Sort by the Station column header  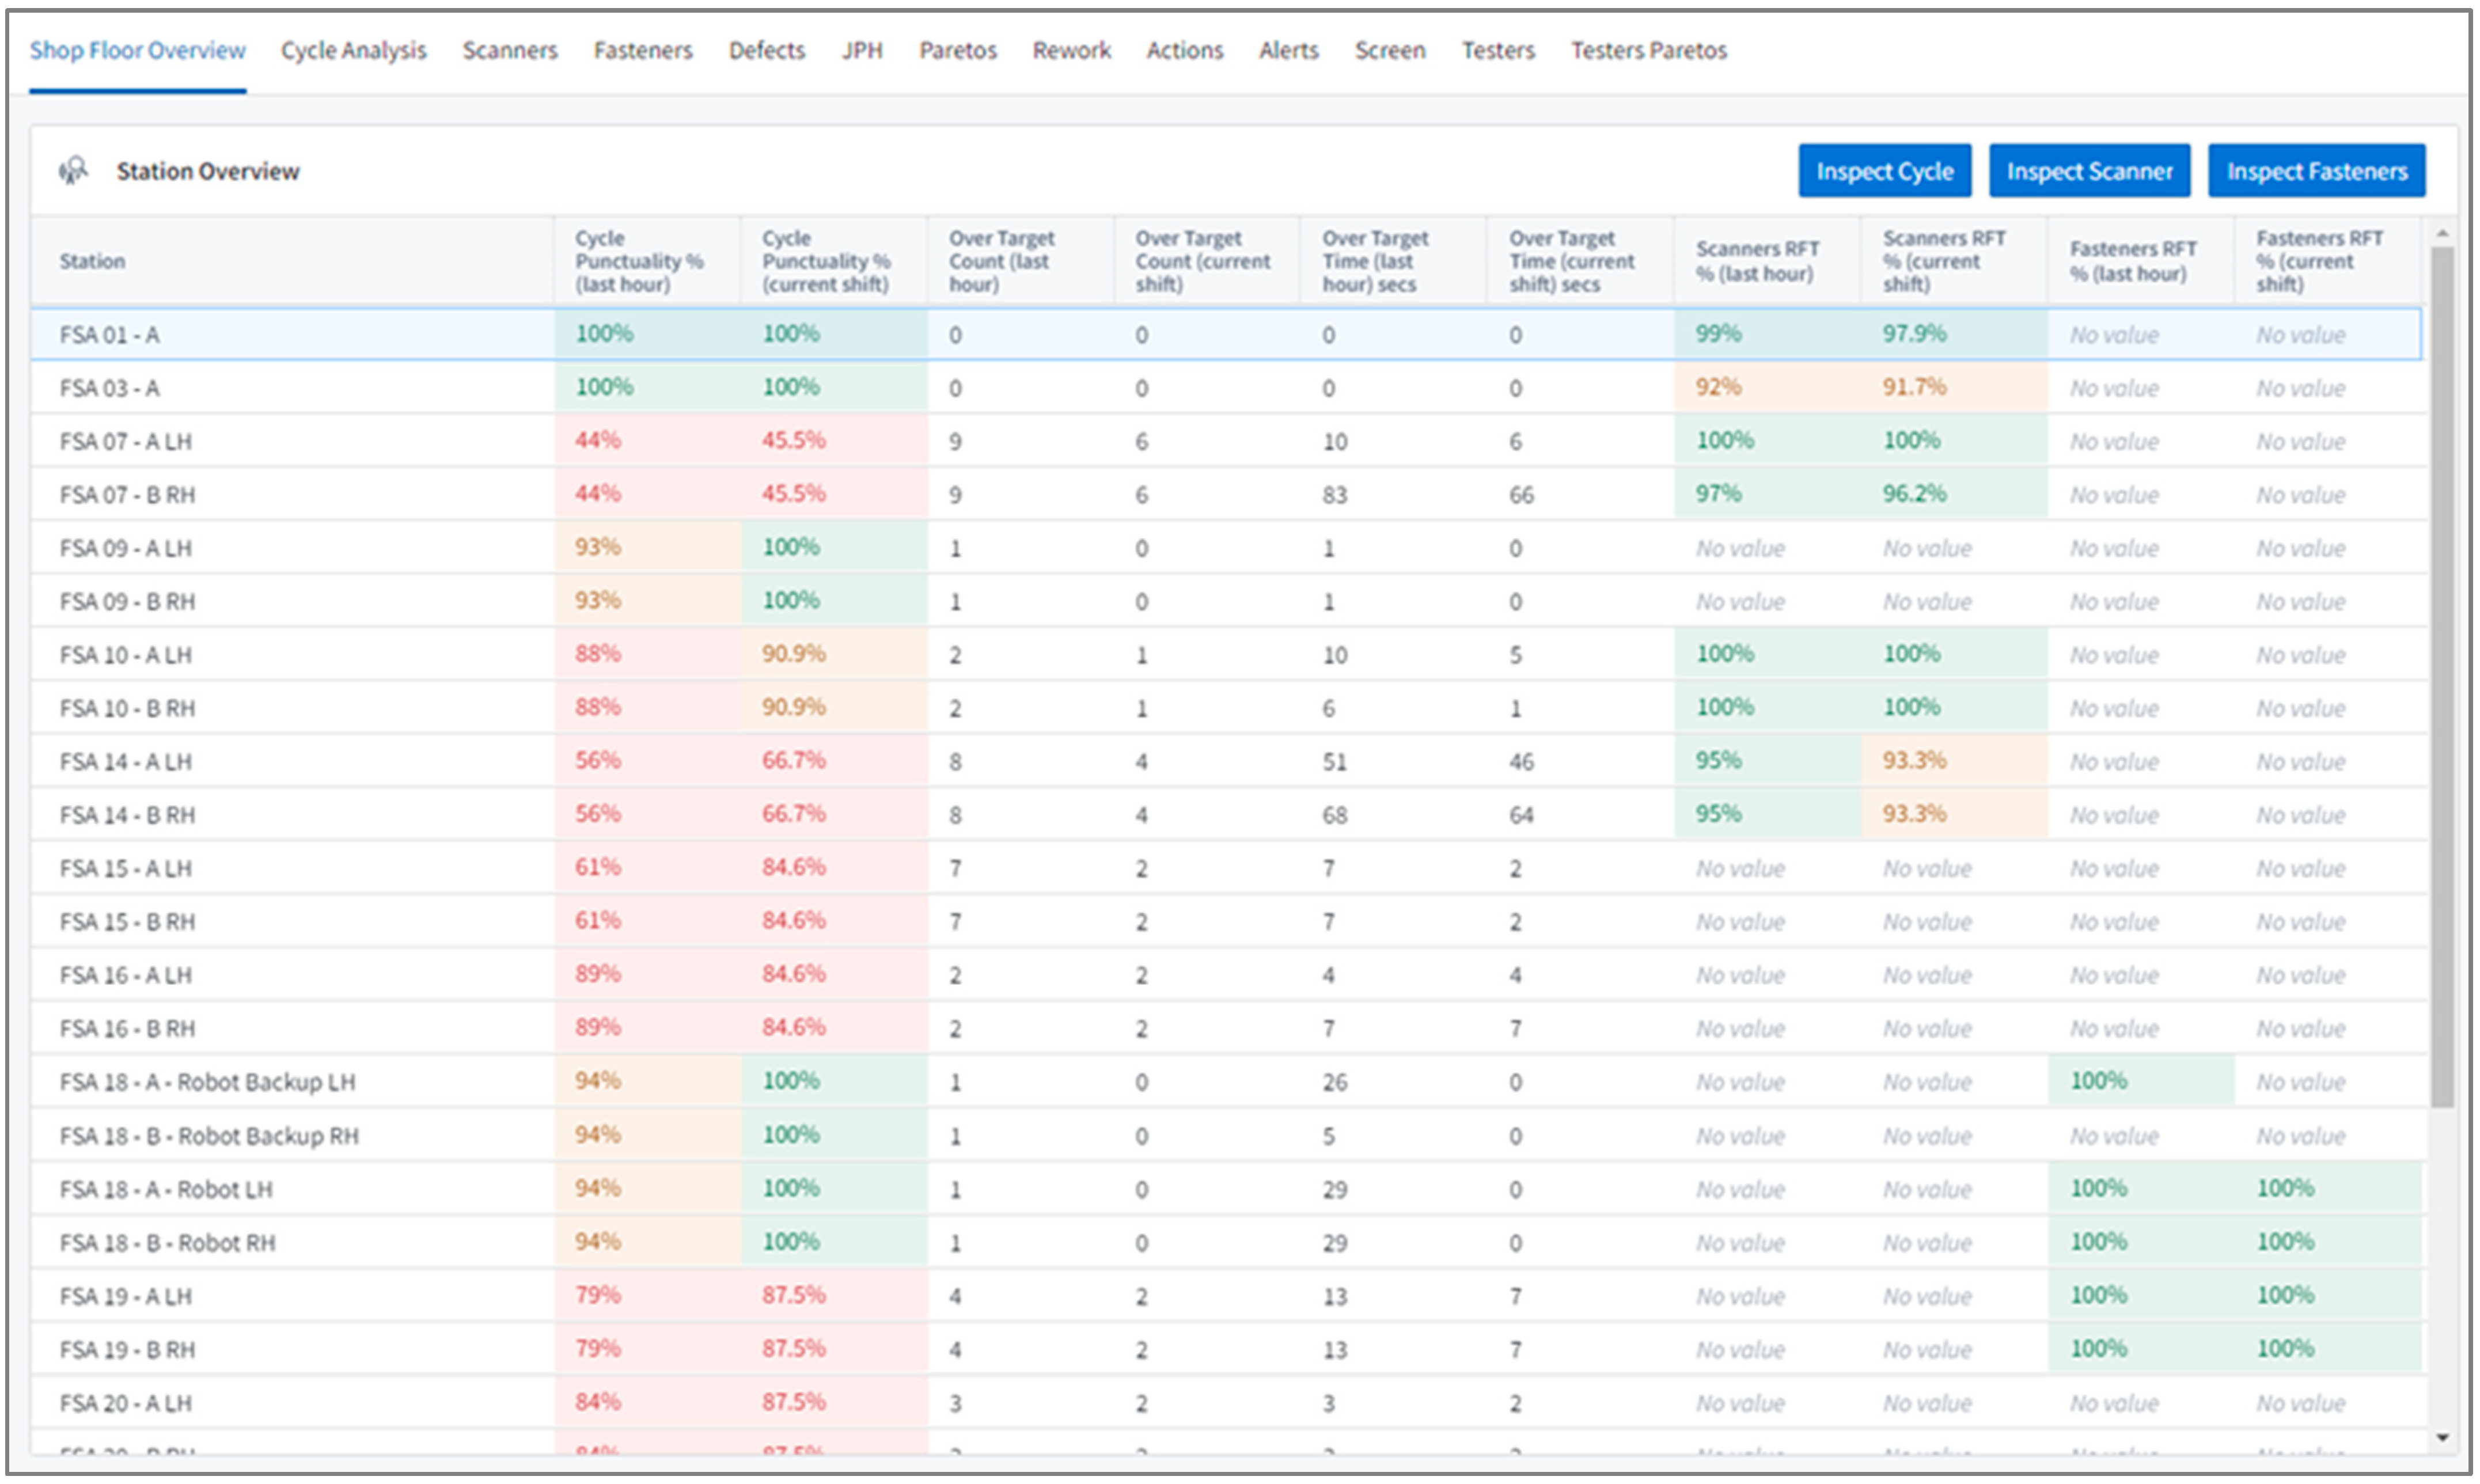92,261
